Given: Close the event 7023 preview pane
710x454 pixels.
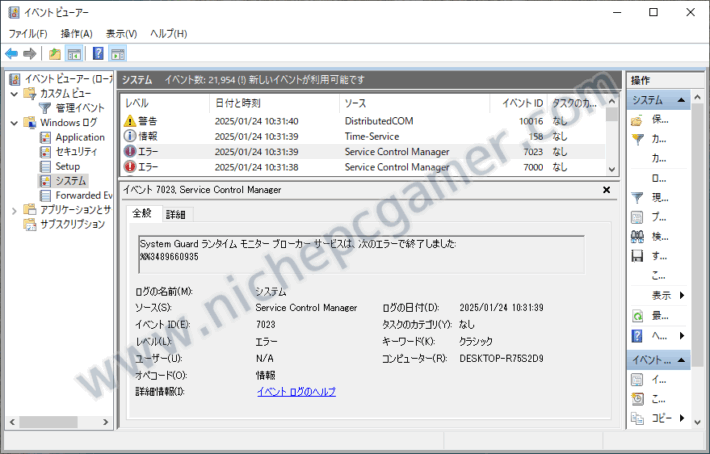Looking at the screenshot, I should tap(607, 190).
